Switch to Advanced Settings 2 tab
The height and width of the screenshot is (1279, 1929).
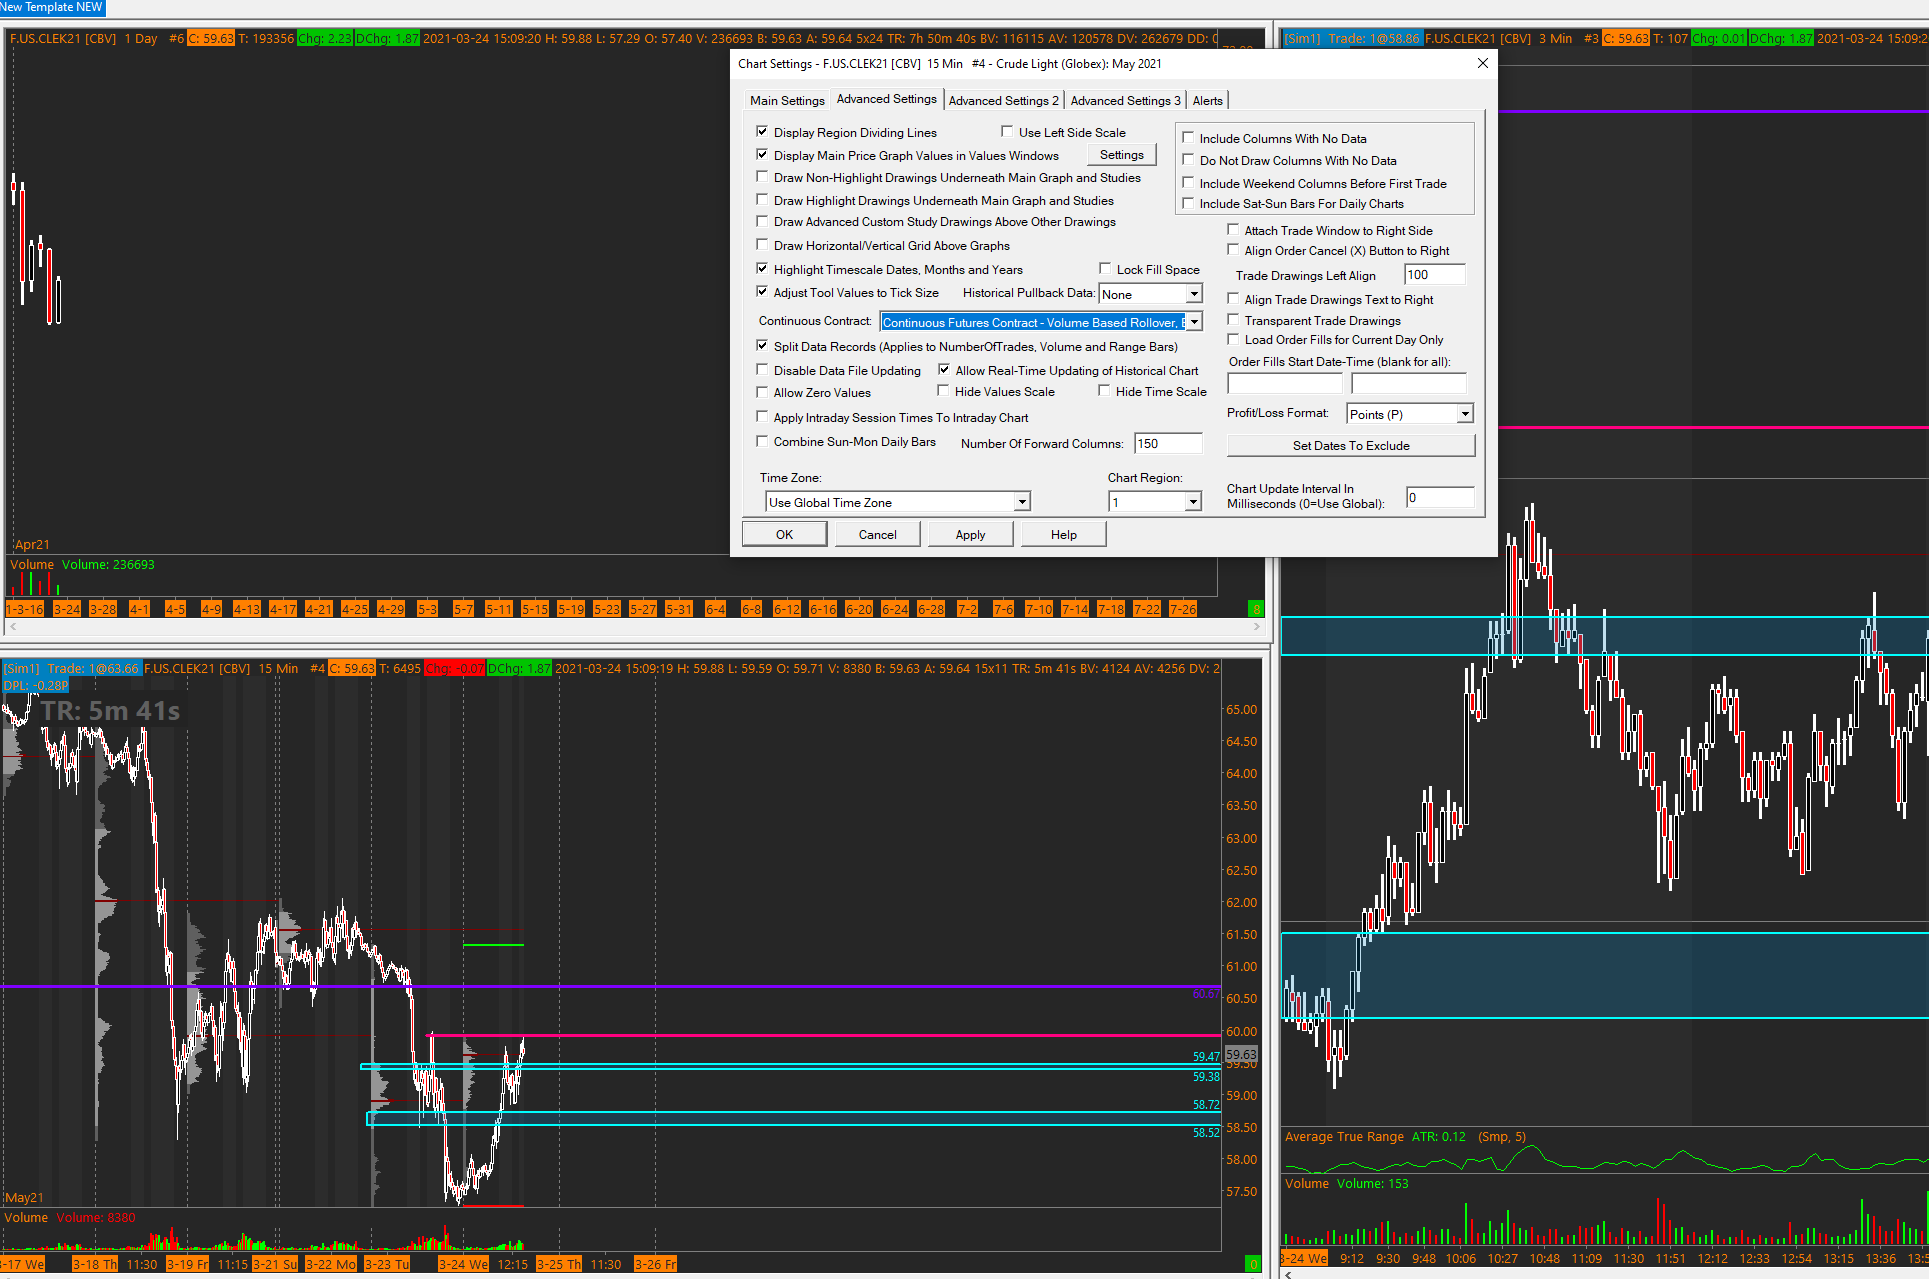1003,100
